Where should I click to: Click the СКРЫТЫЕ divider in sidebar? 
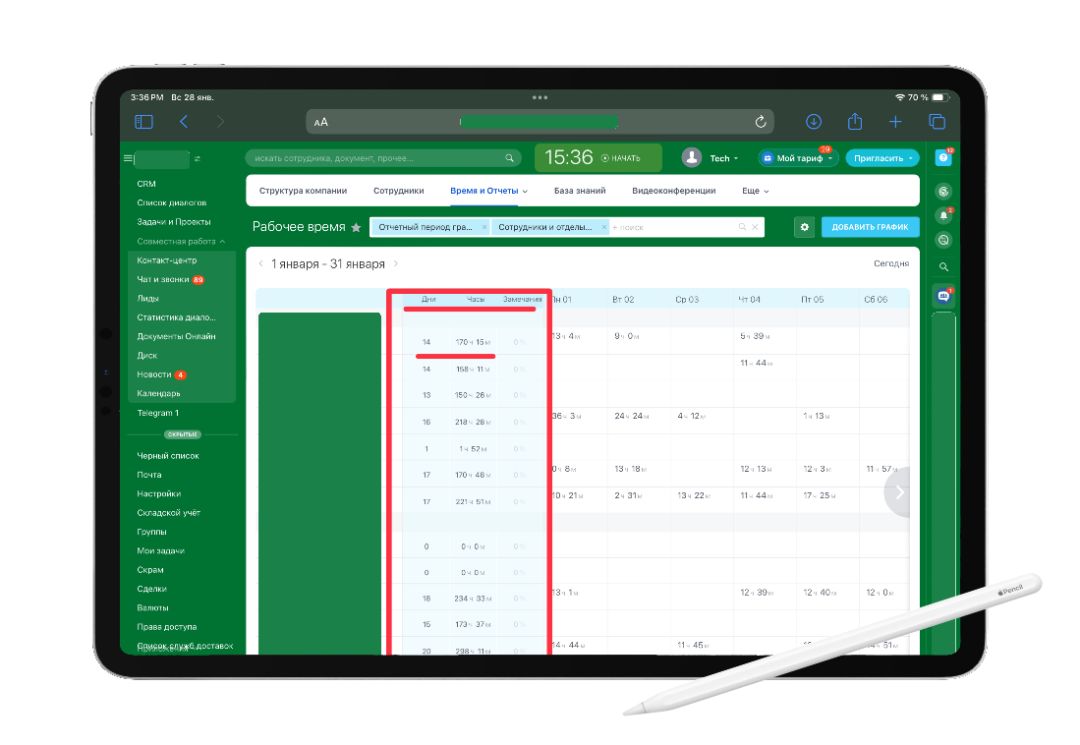coord(183,434)
